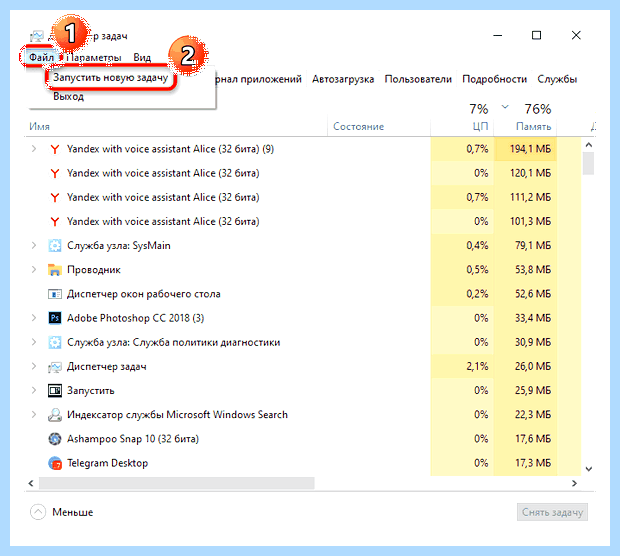Click the 79,1 МБ memory value

pyautogui.click(x=533, y=246)
